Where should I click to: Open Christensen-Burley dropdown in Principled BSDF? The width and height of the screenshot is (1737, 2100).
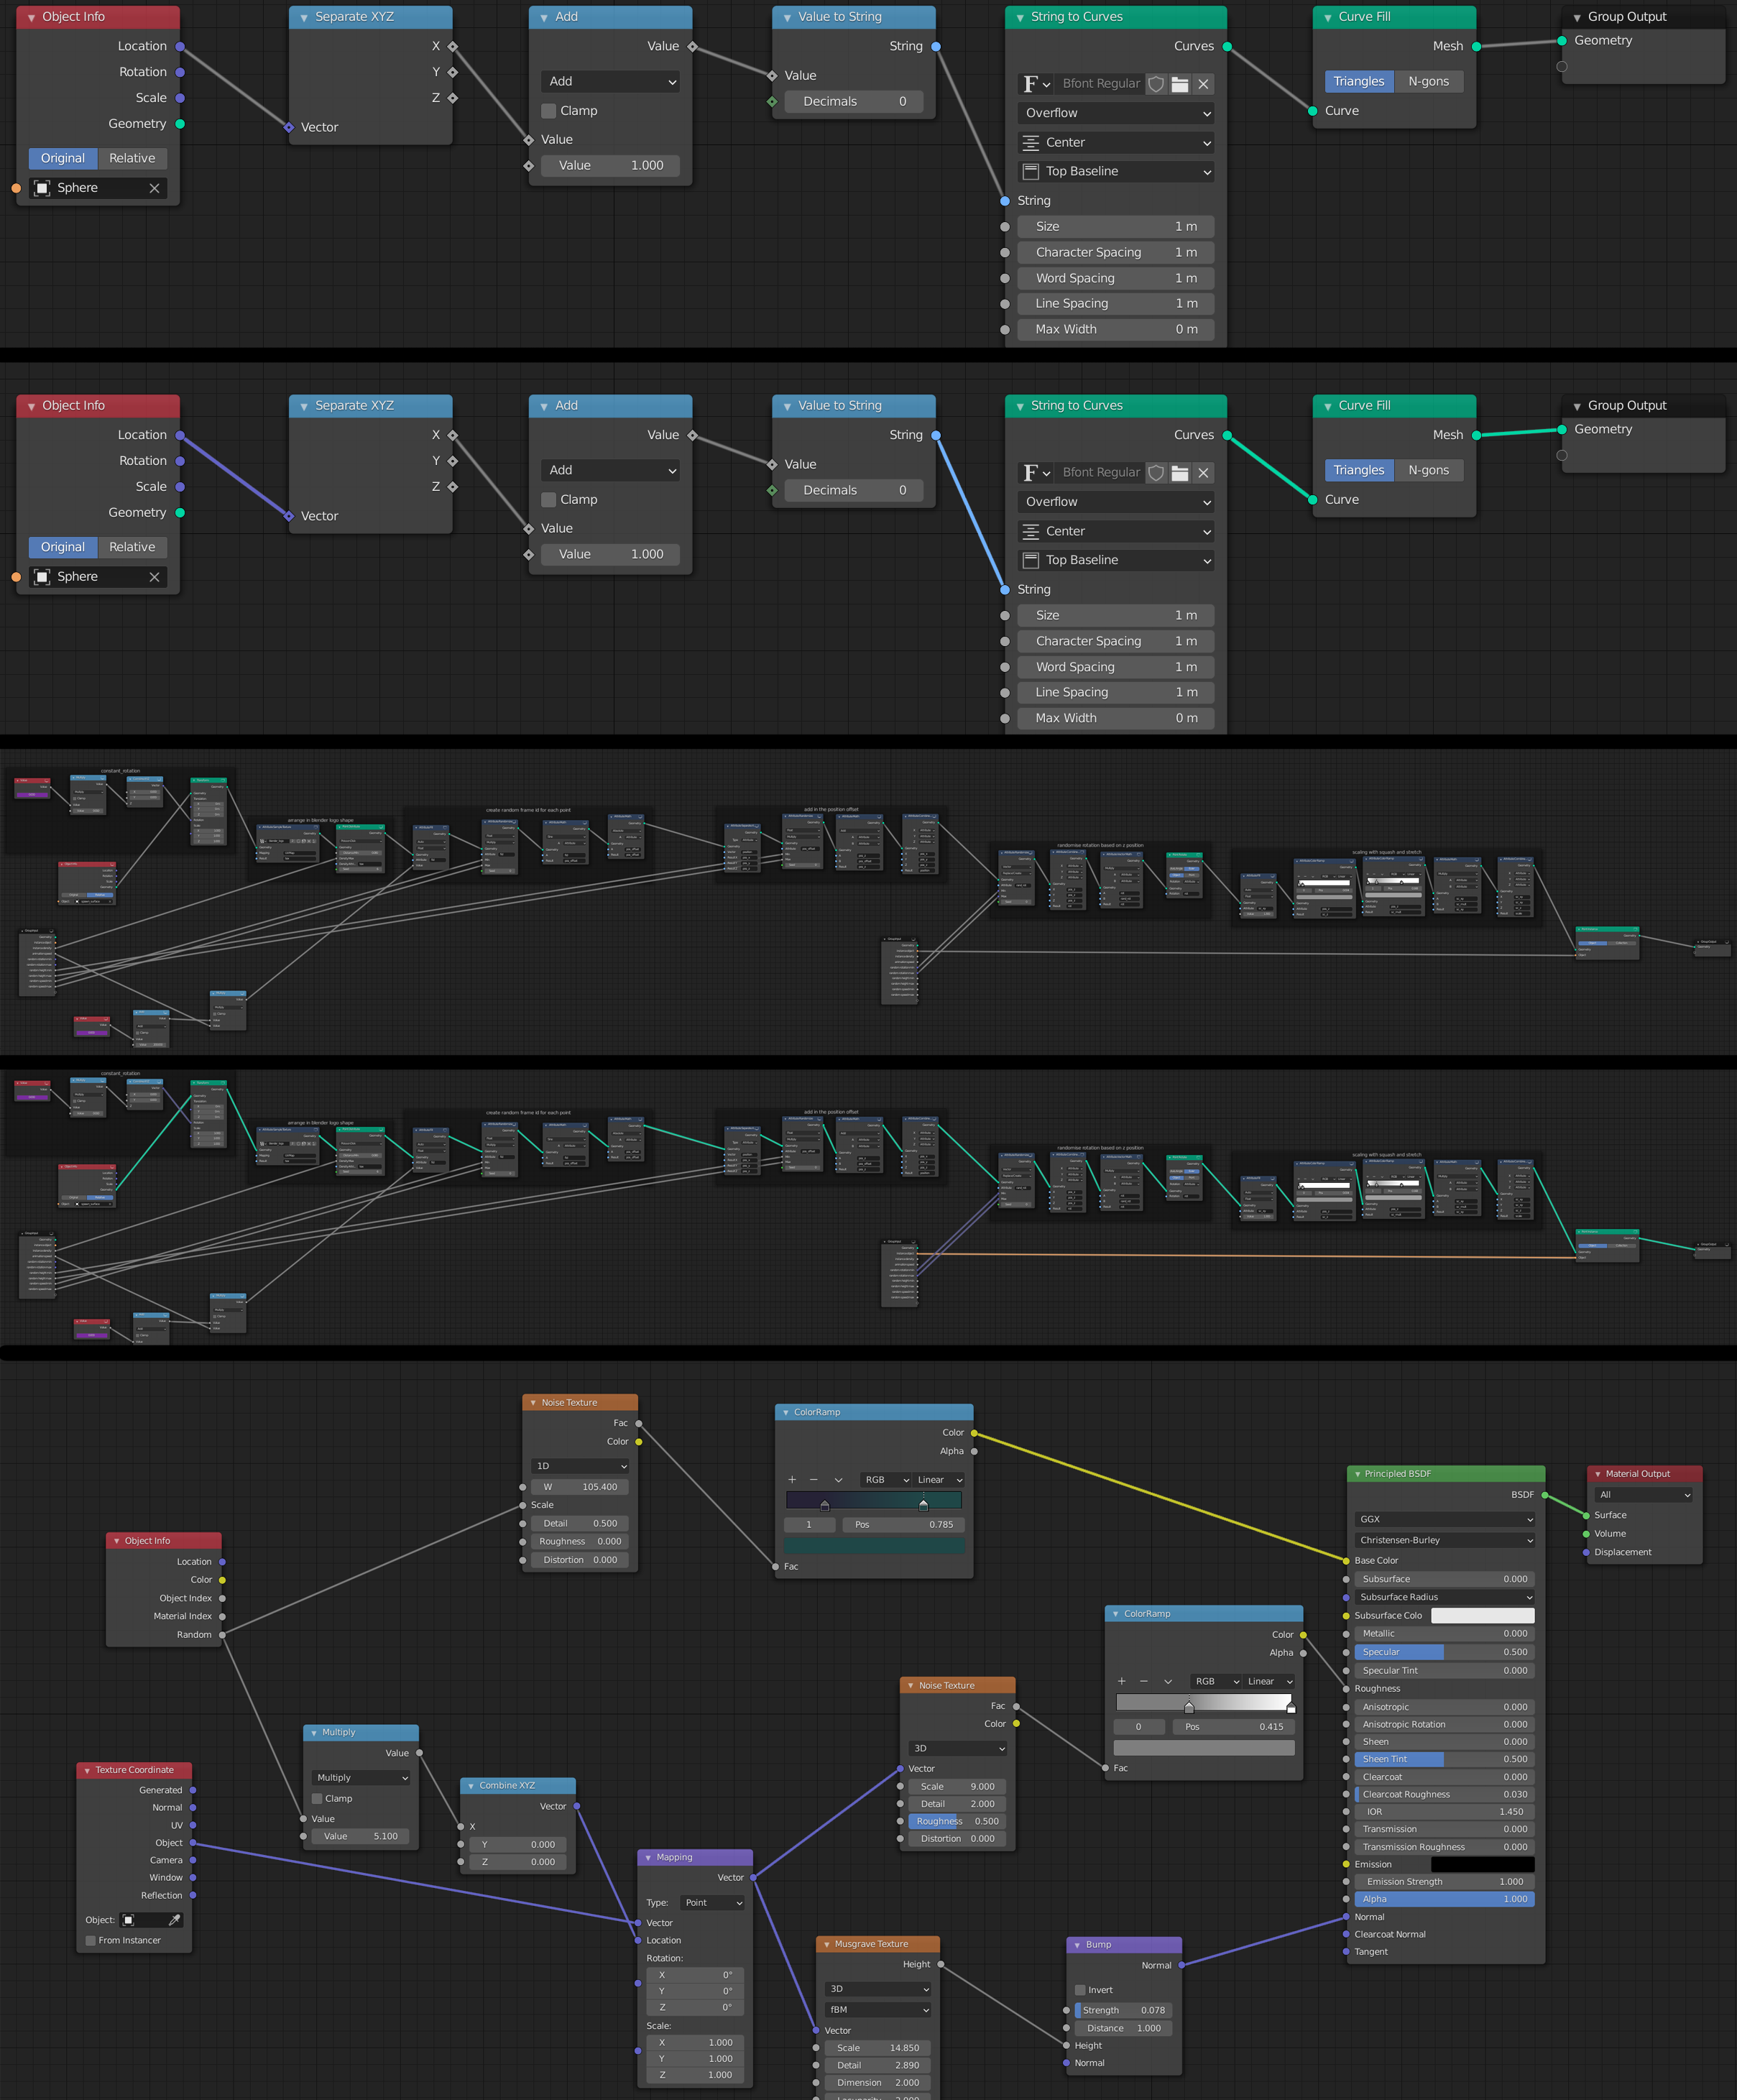(1445, 1540)
